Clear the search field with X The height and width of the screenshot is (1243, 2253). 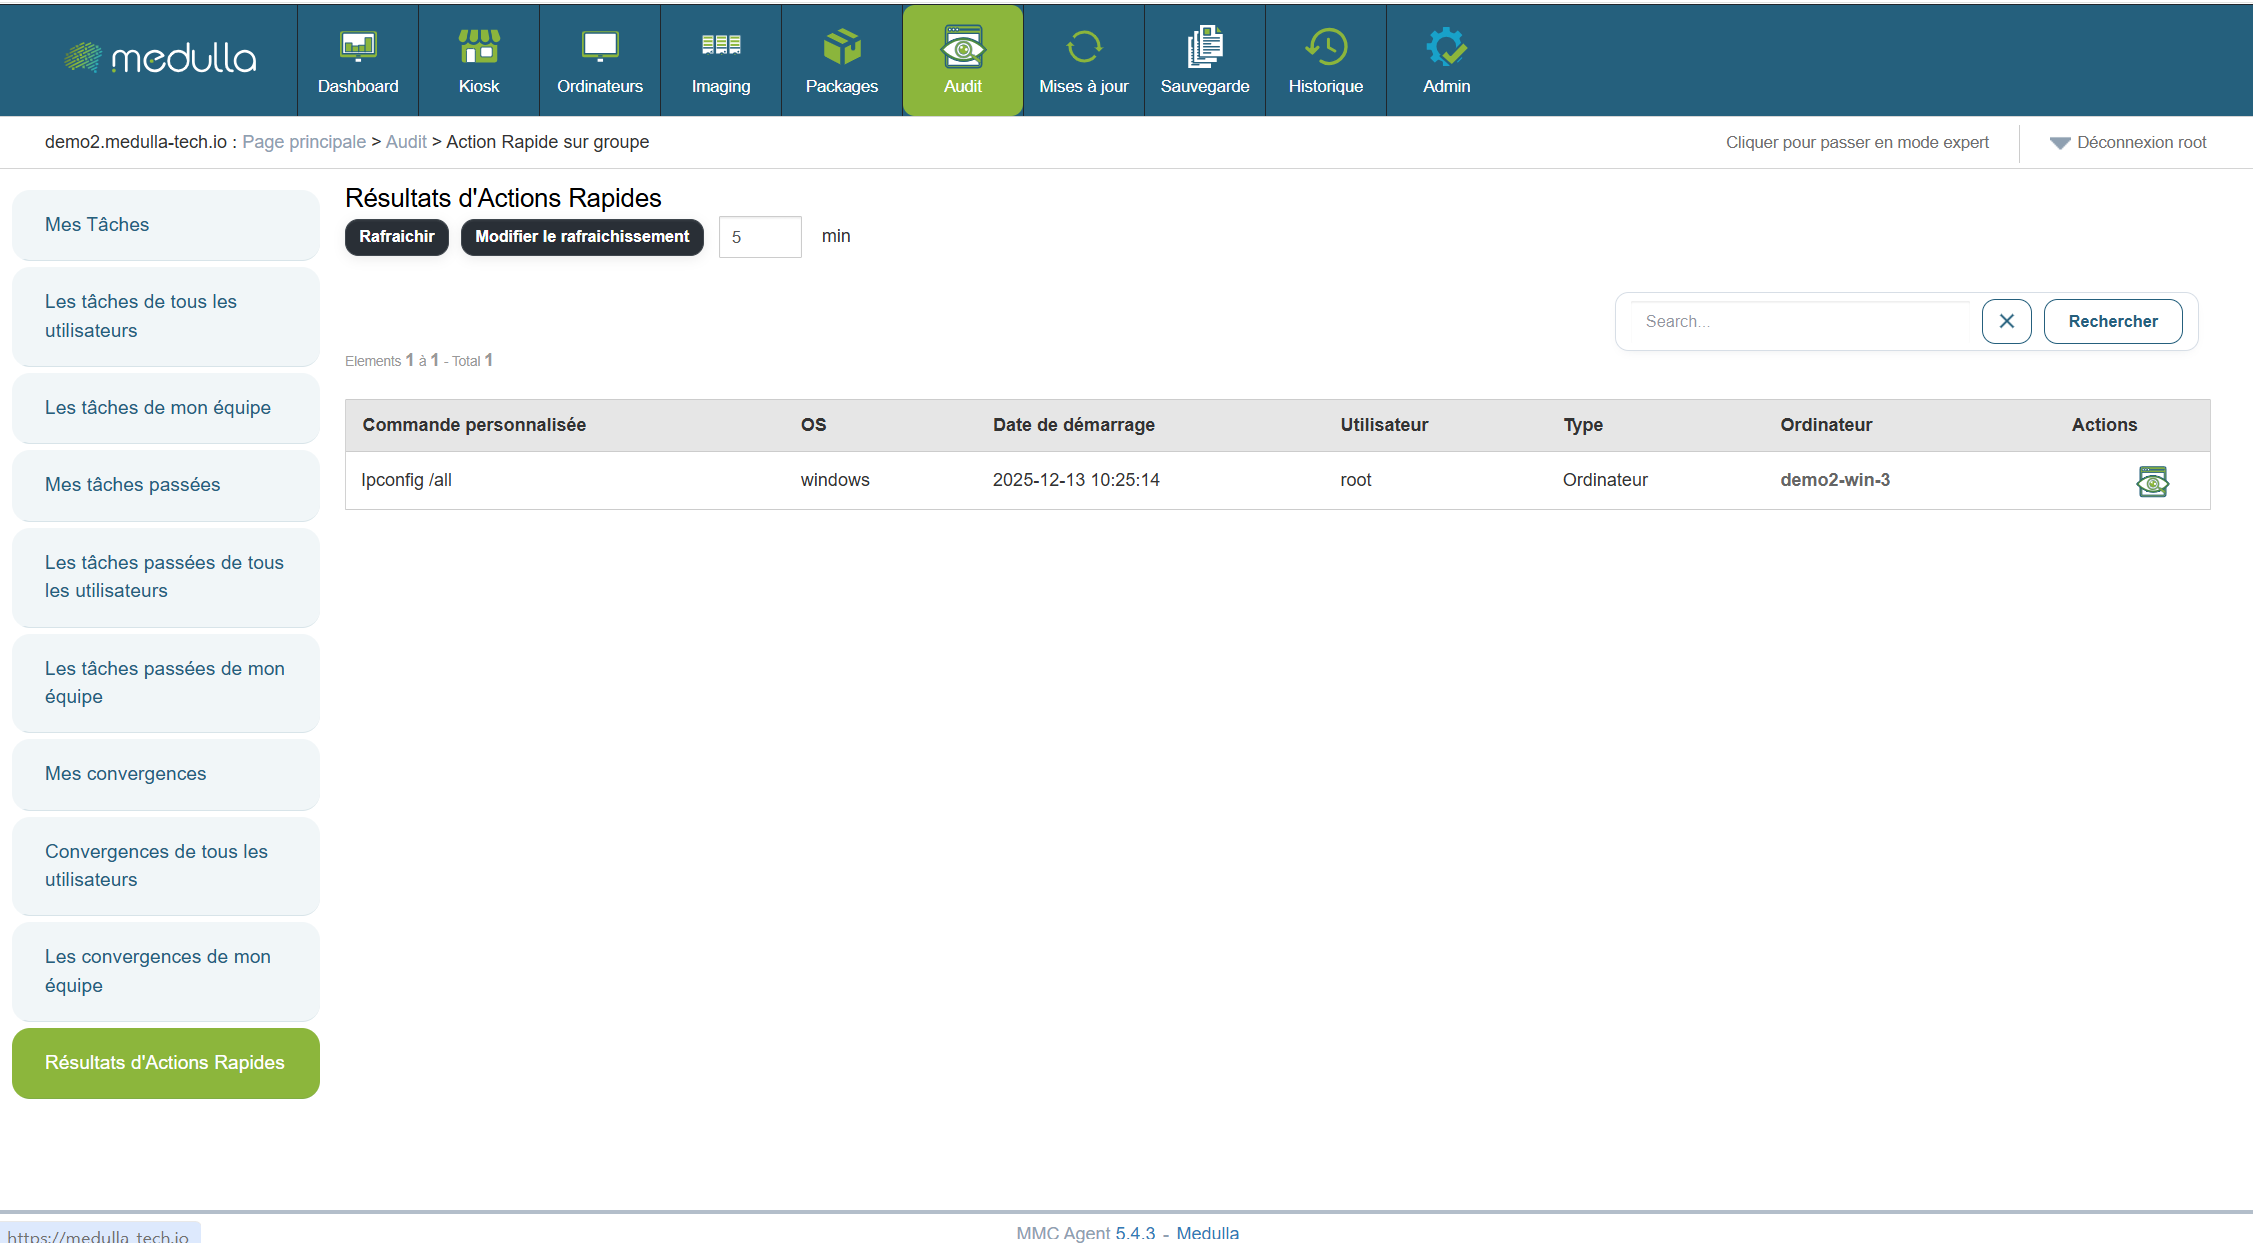point(2006,321)
